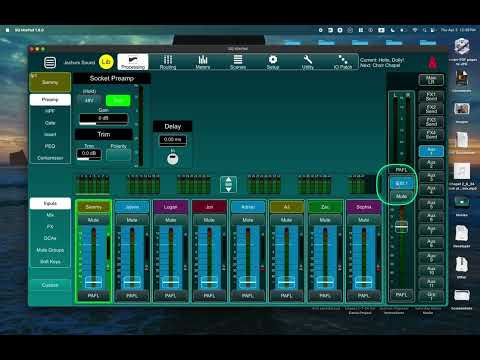Toggle 48V phantom power
Image resolution: width=480 pixels, height=360 pixels.
point(89,100)
